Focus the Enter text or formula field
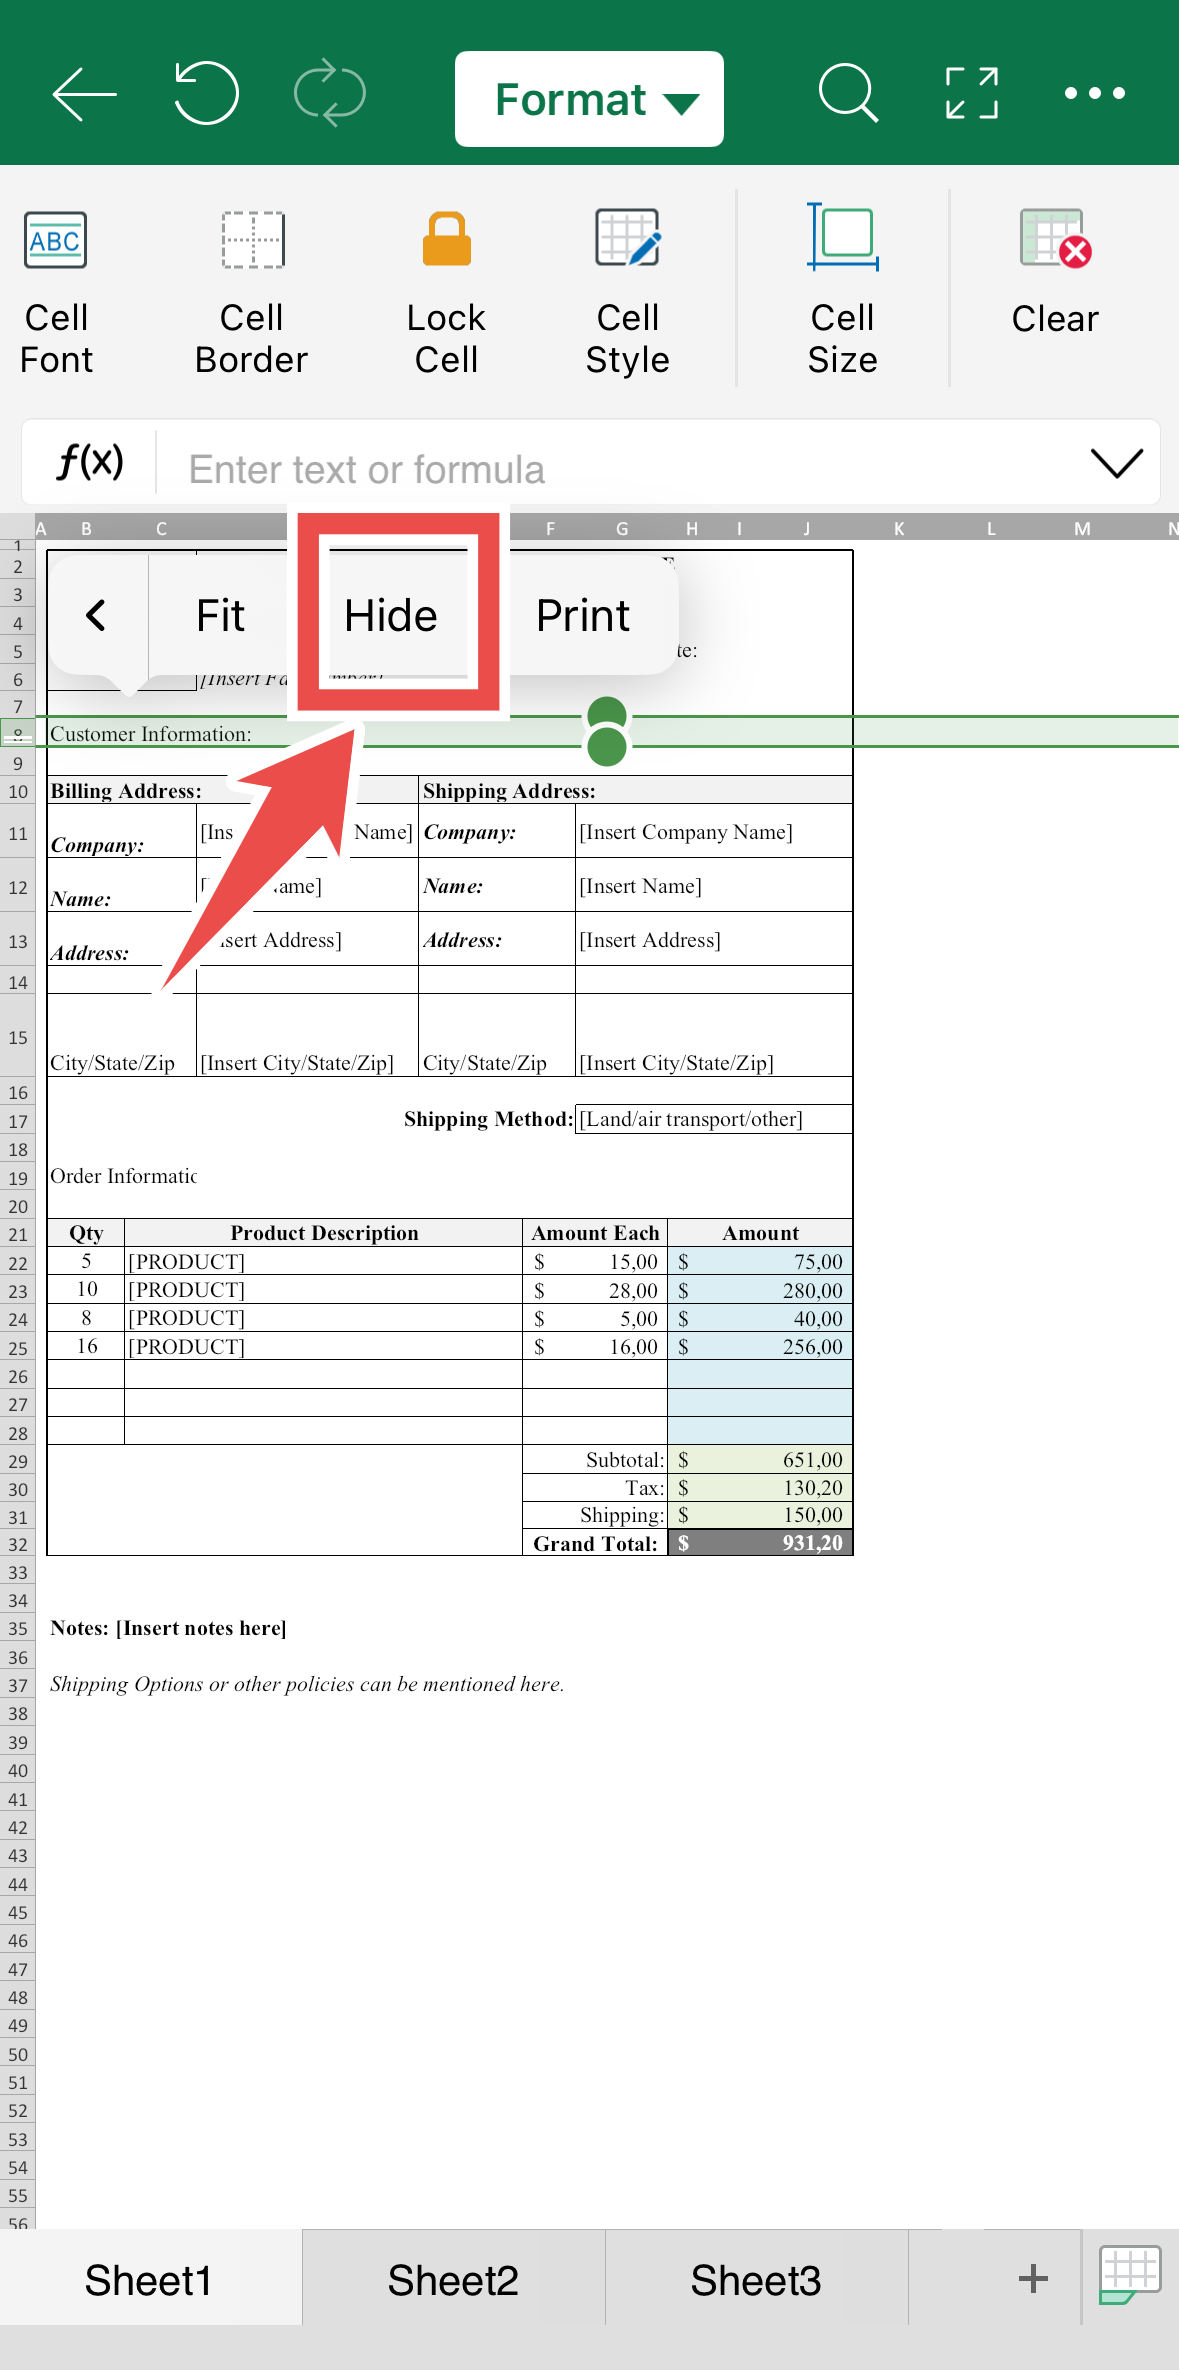The height and width of the screenshot is (2370, 1179). pos(620,469)
